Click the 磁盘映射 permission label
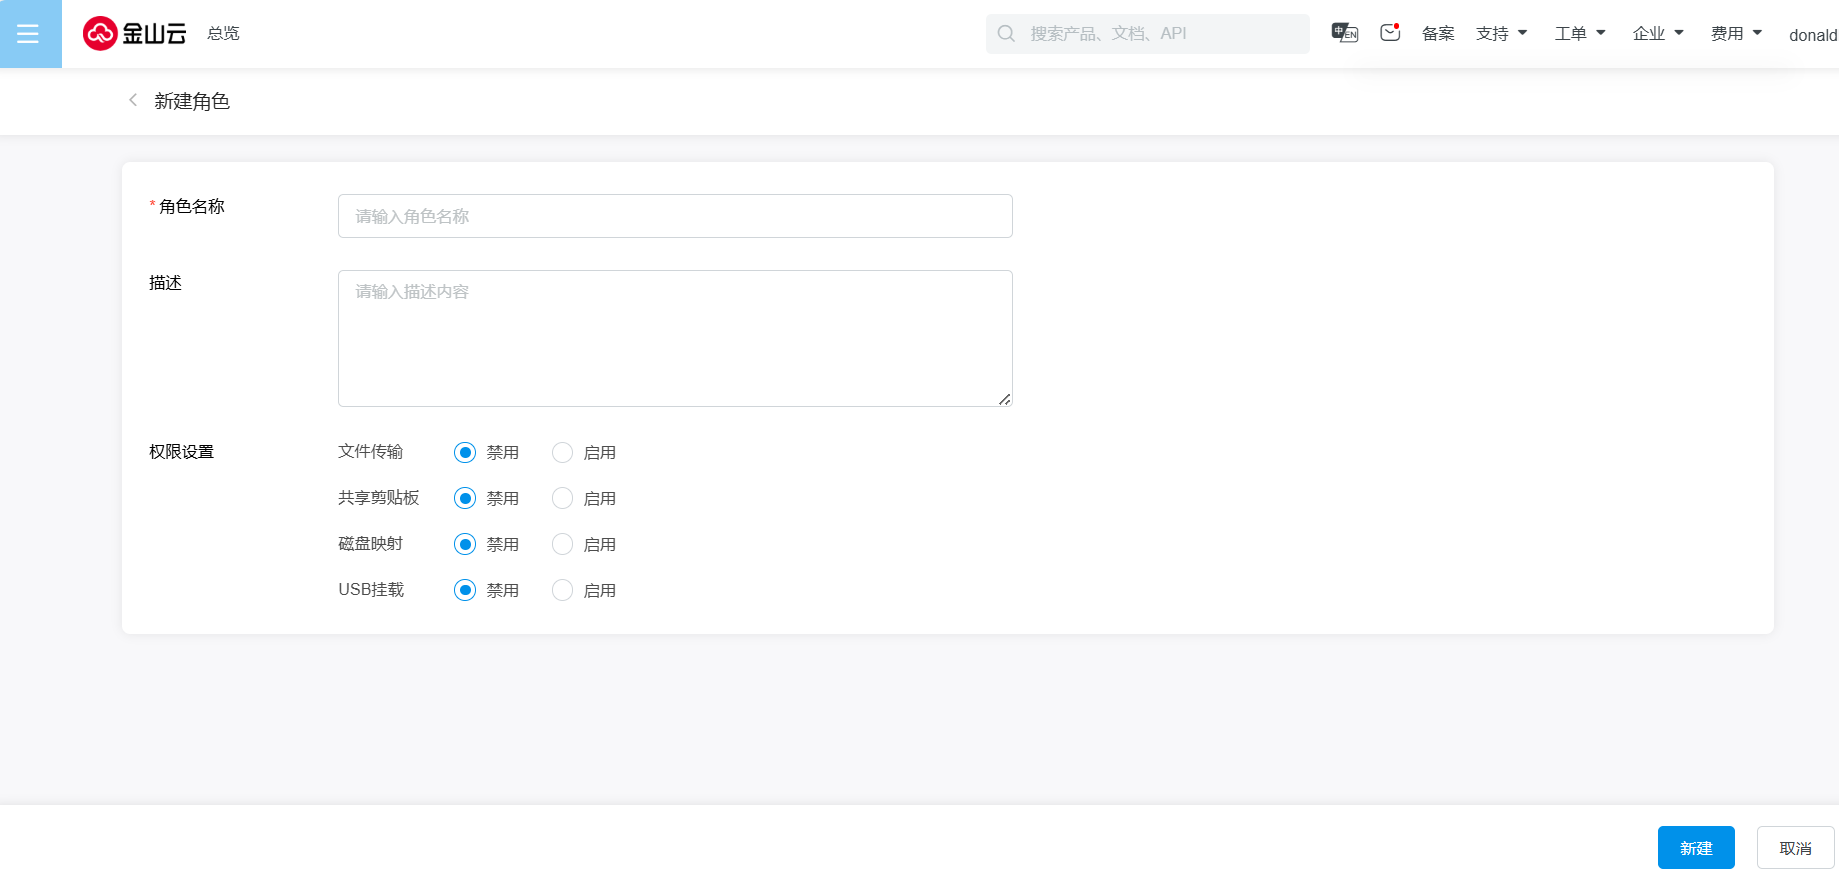 click(x=371, y=544)
